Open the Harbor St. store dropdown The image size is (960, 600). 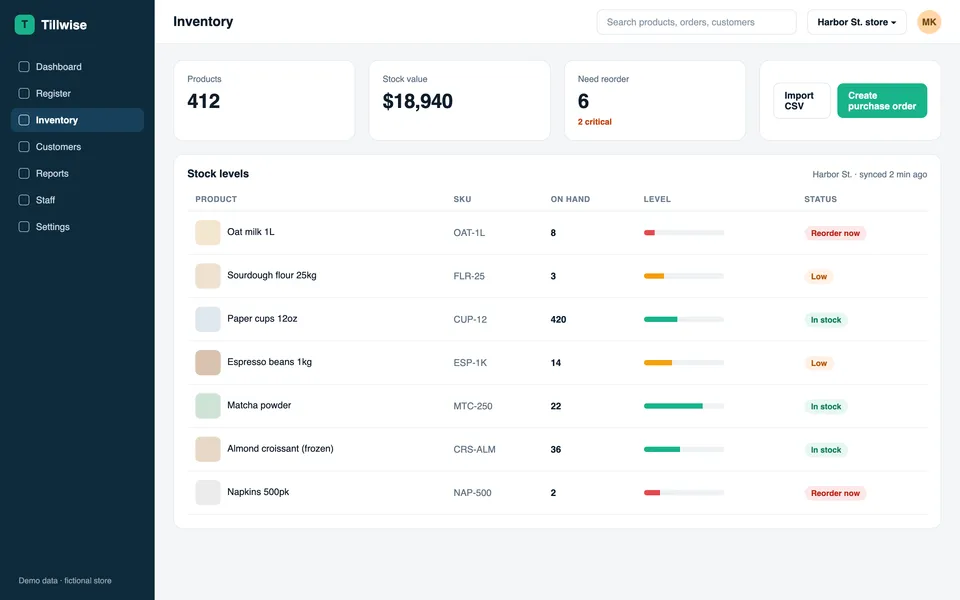[x=857, y=22]
